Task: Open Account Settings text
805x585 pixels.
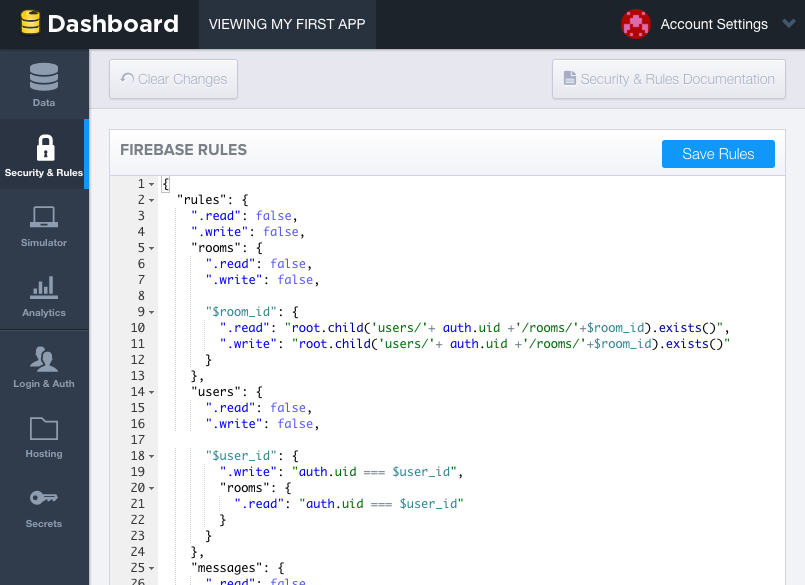Action: 714,24
